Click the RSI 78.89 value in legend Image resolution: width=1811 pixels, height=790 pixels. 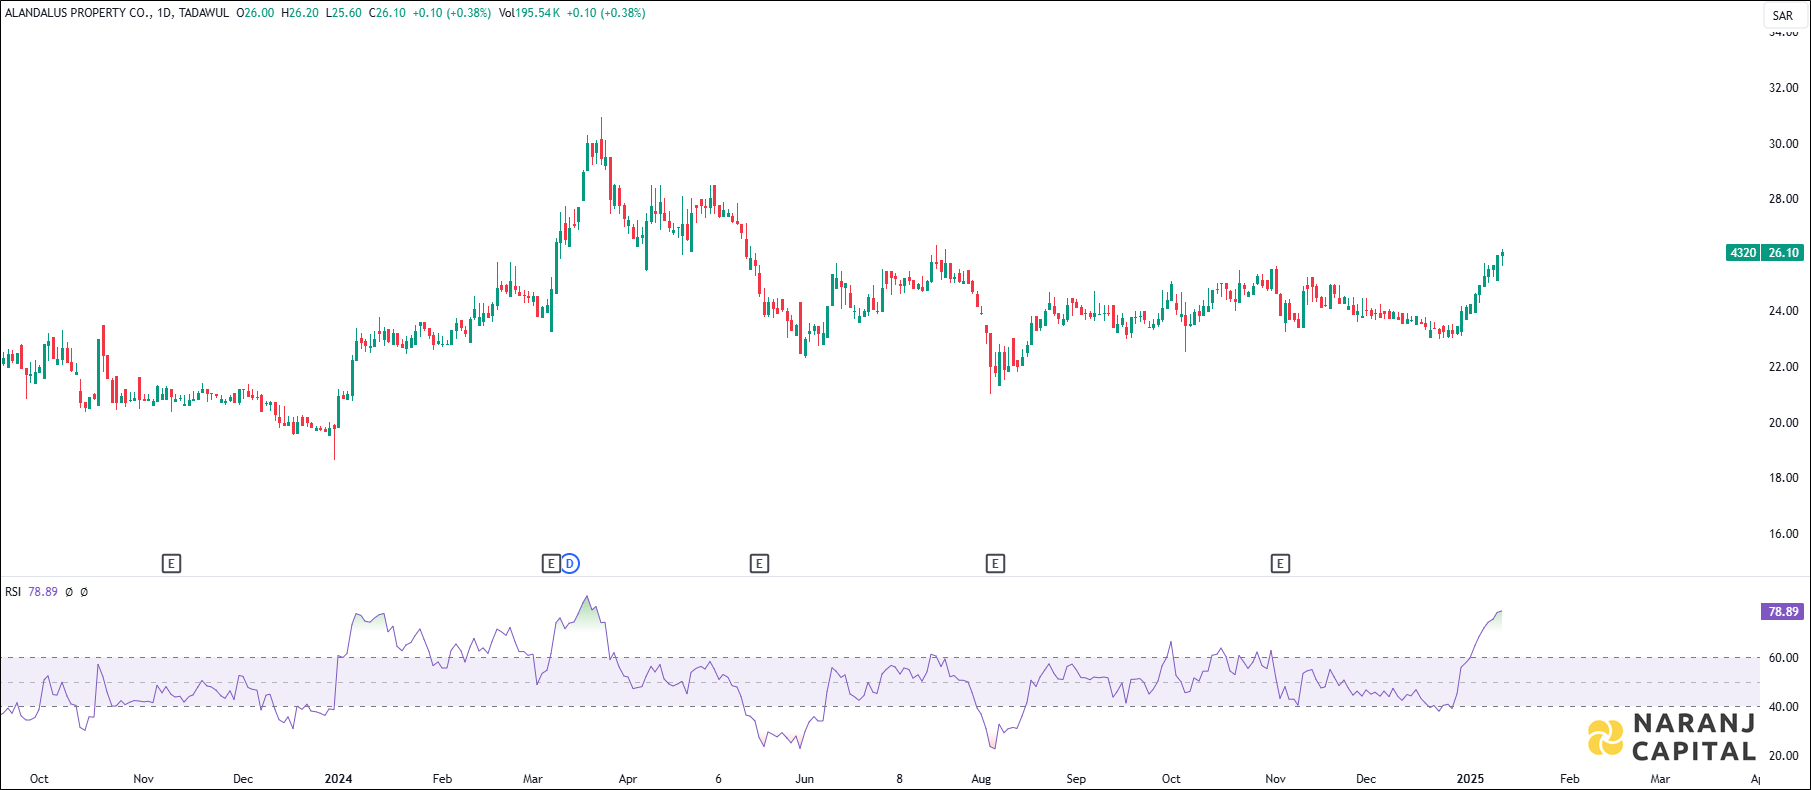tap(43, 592)
